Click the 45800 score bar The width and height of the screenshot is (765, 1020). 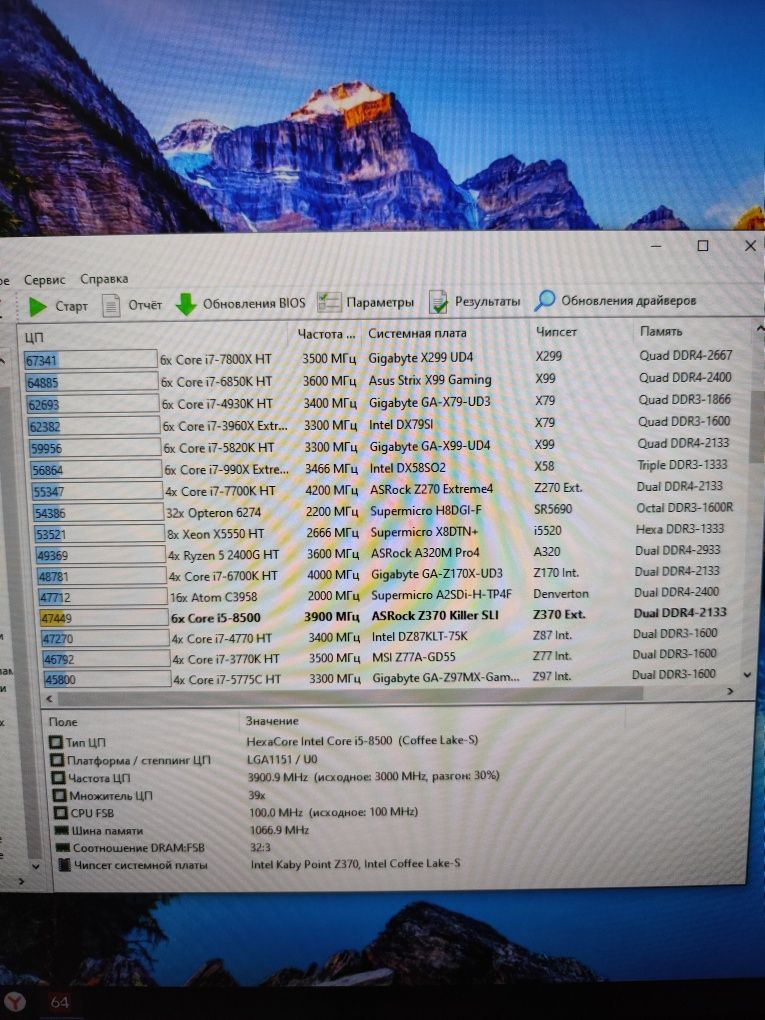107,679
